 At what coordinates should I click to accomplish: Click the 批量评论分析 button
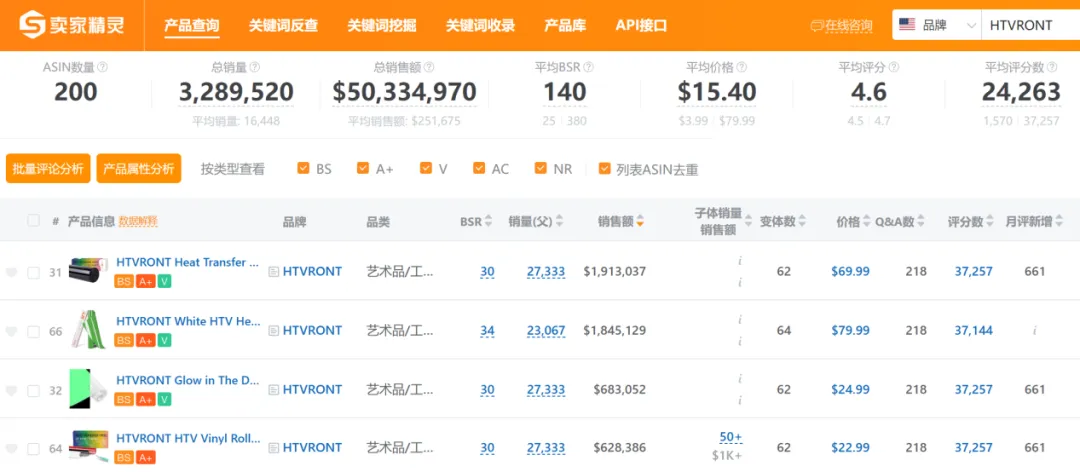(48, 169)
